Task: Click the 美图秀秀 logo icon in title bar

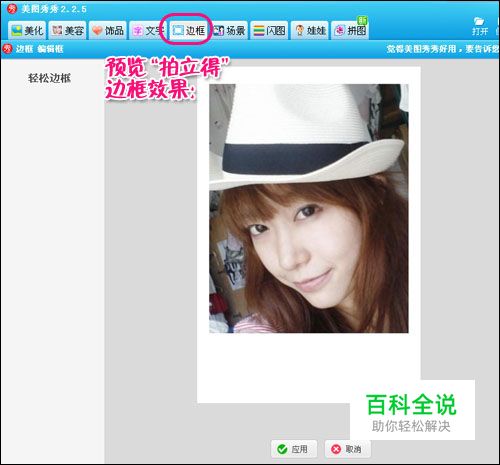Action: (x=12, y=9)
